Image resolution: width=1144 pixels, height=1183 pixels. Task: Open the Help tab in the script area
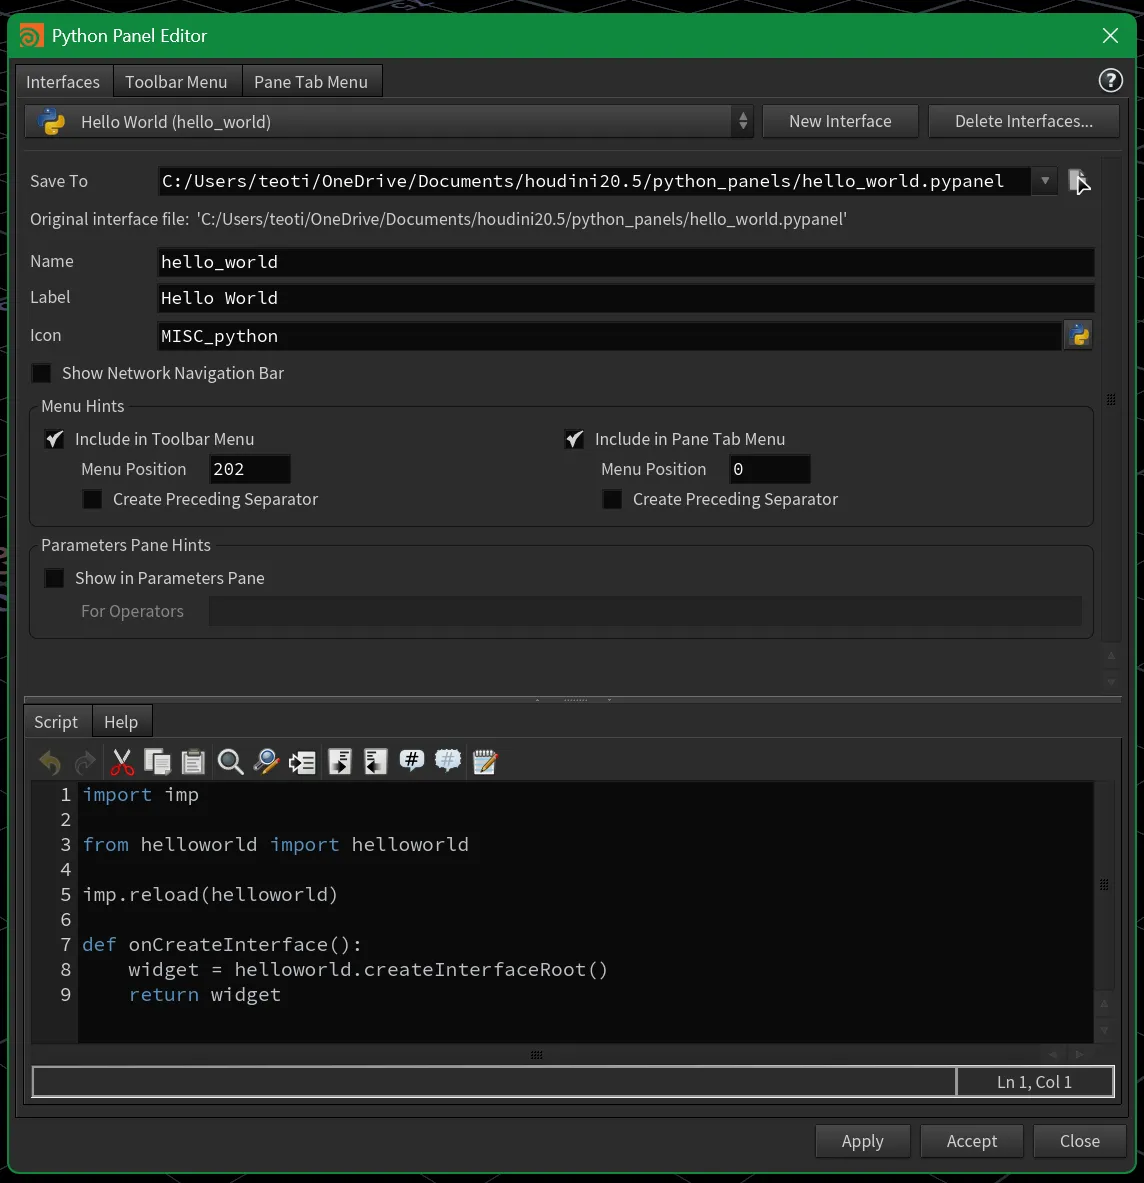point(121,720)
